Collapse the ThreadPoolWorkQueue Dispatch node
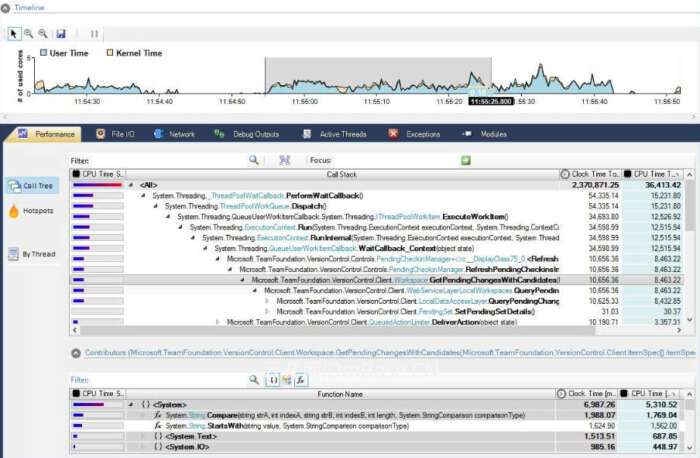This screenshot has width=700, height=458. pyautogui.click(x=156, y=206)
